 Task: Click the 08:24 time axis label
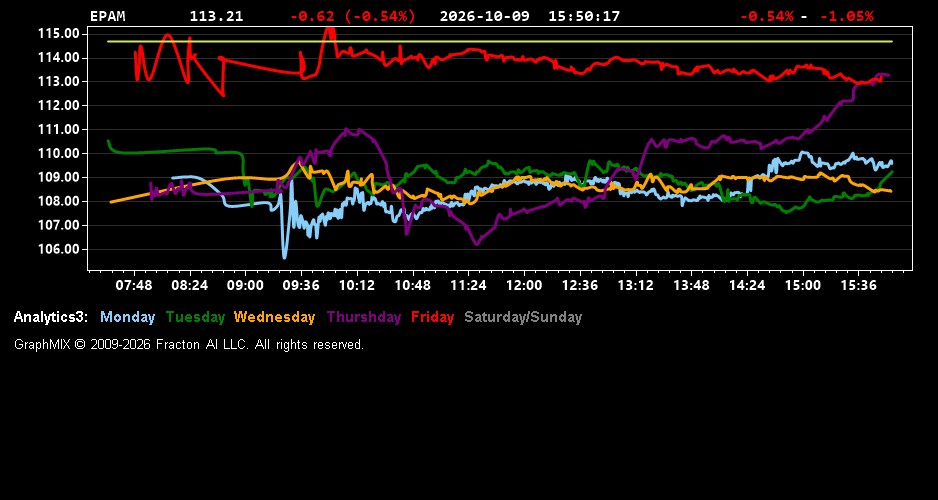190,285
